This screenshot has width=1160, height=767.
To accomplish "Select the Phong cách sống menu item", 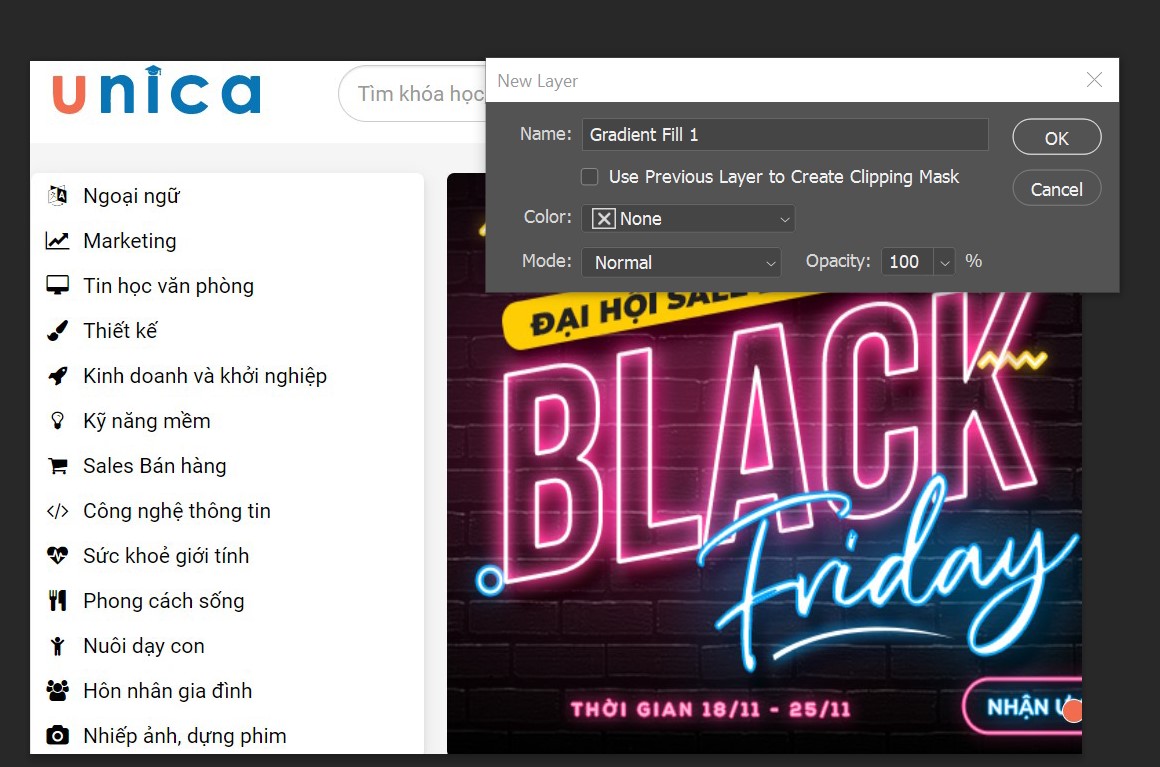I will [163, 601].
